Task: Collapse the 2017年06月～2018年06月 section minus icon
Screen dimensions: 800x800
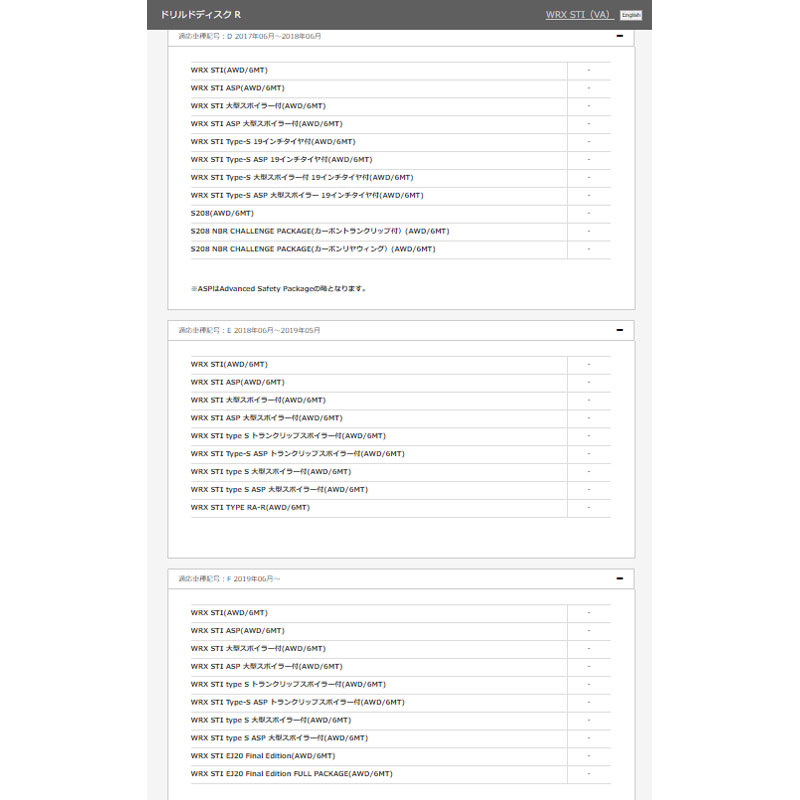Action: tap(620, 36)
